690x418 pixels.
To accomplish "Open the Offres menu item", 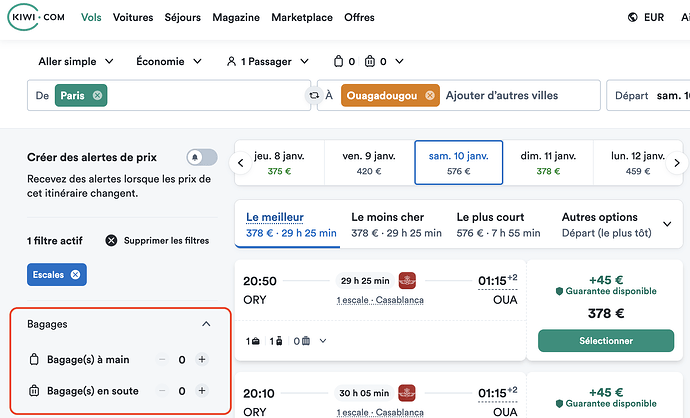I will coord(359,17).
